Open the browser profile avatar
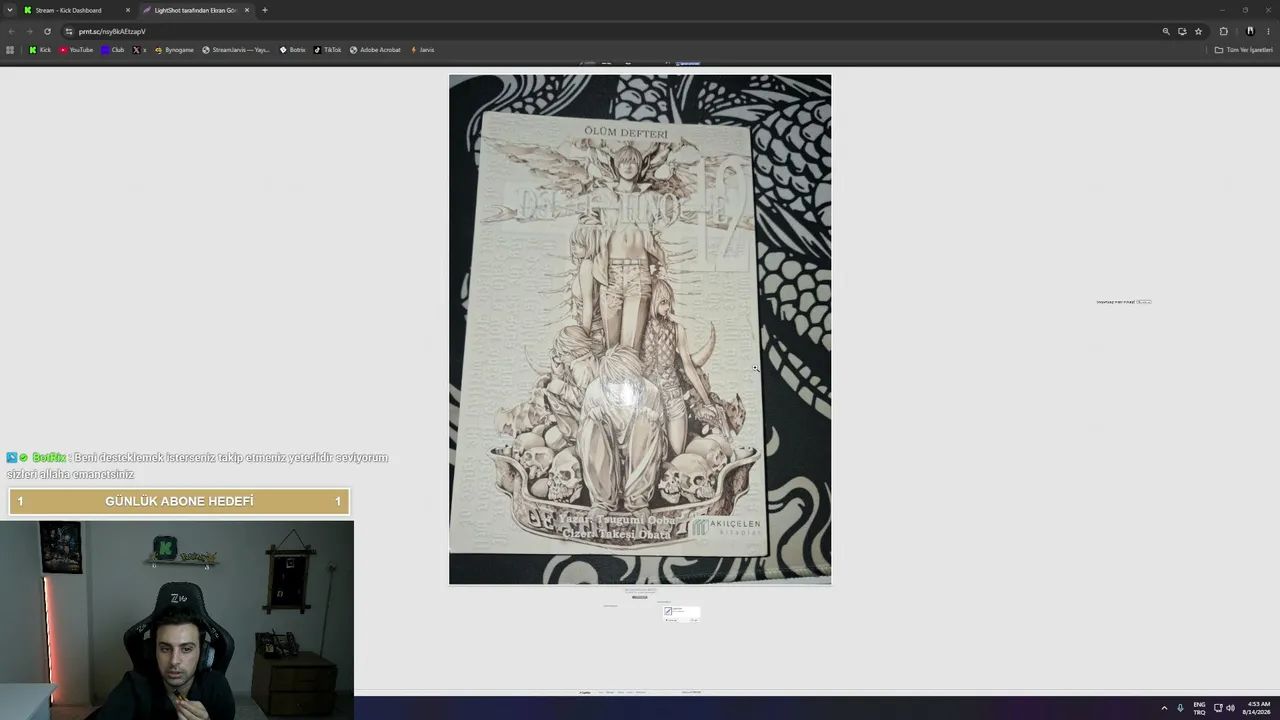Image resolution: width=1280 pixels, height=720 pixels. coord(1250,31)
